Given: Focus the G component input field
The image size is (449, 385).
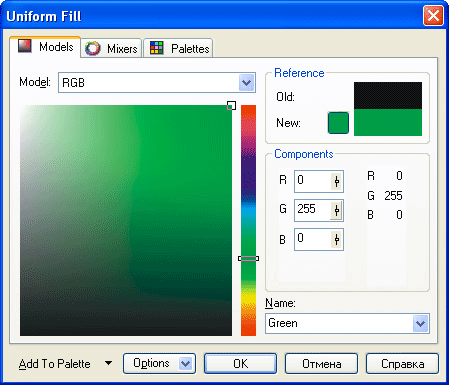Looking at the screenshot, I should [x=313, y=210].
